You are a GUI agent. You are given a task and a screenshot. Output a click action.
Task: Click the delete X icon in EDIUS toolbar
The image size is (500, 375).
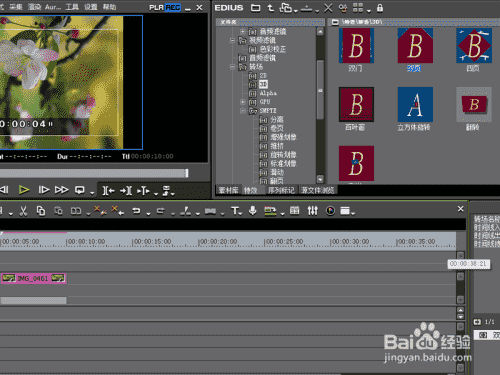pos(328,8)
